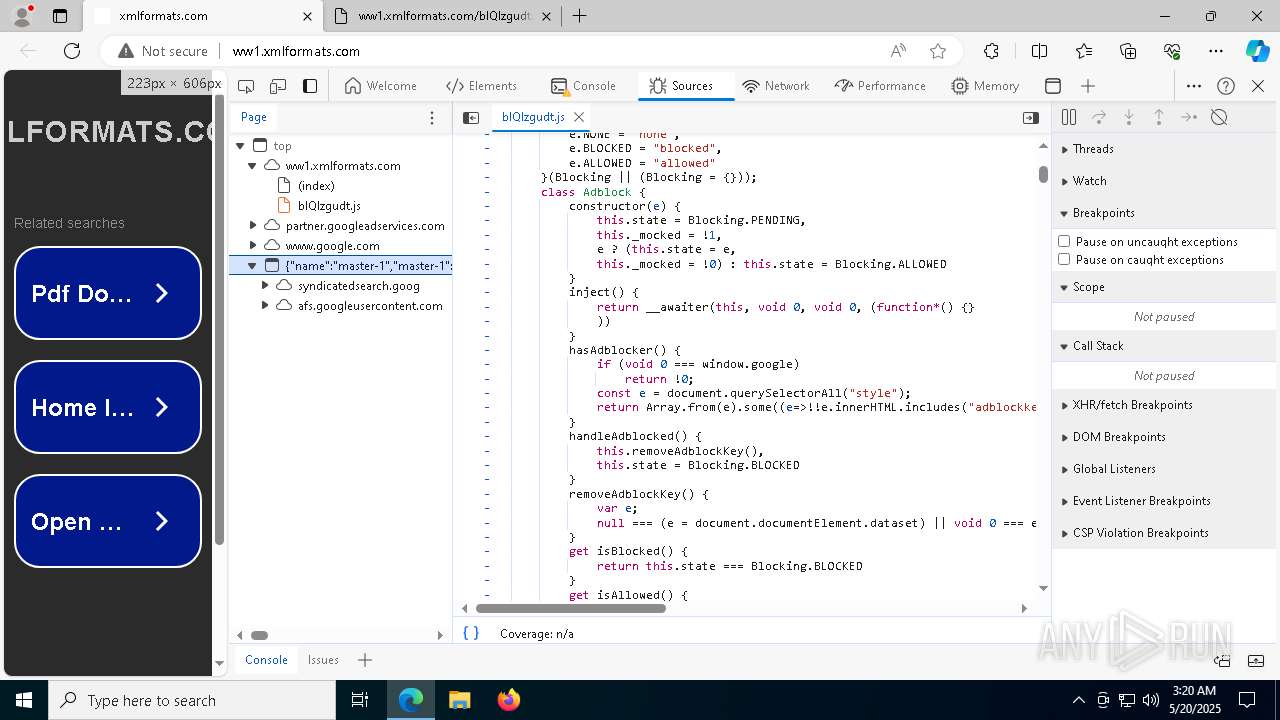
Task: Open the Page navigator tab
Action: pyautogui.click(x=254, y=117)
